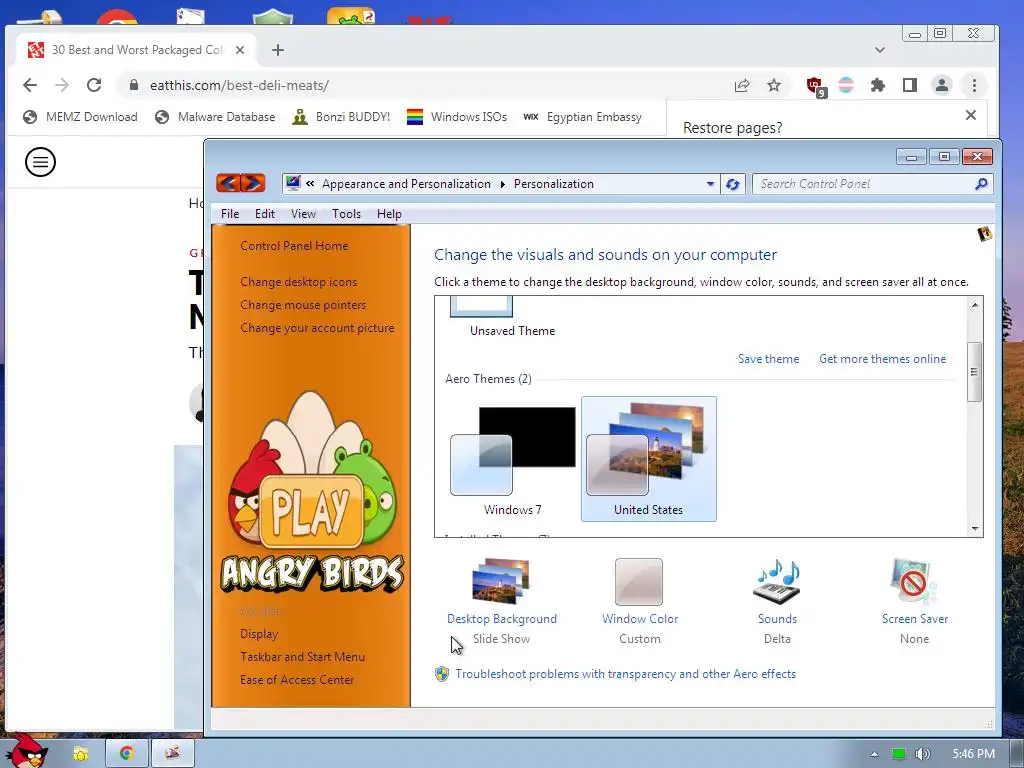The height and width of the screenshot is (768, 1024).
Task: Open the Edit menu
Action: tap(264, 214)
